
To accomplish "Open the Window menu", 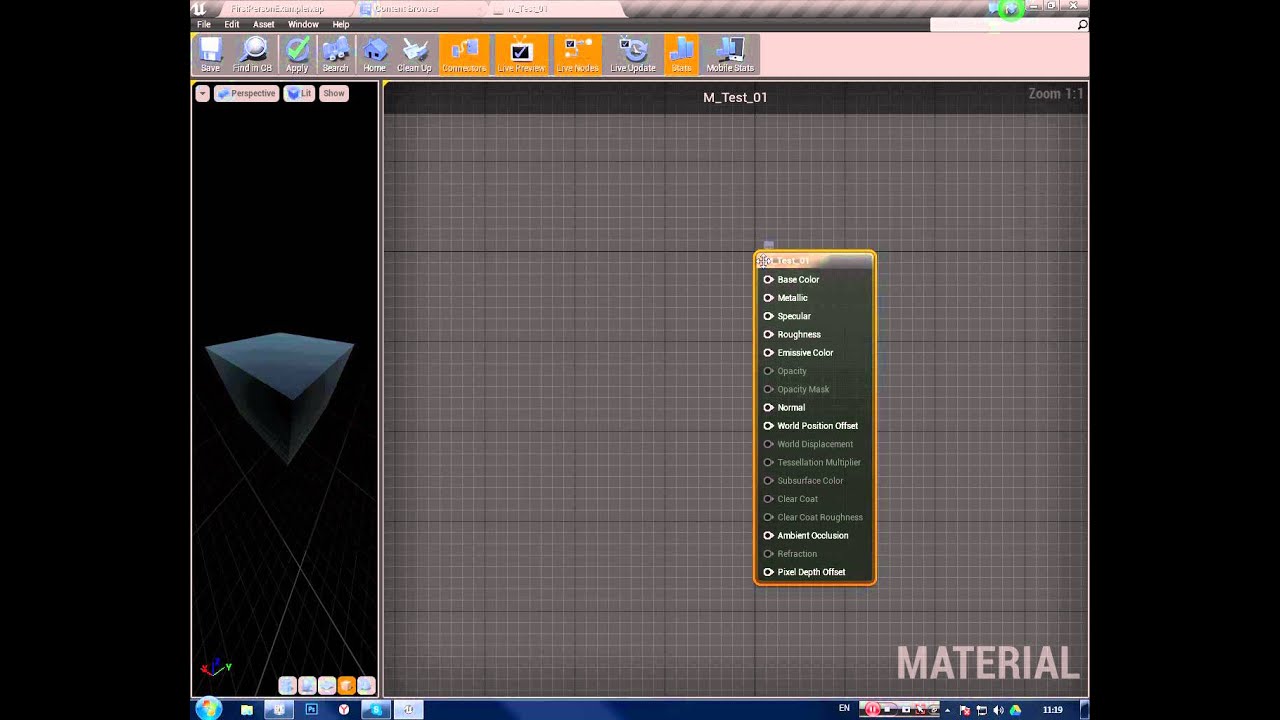I will point(303,24).
